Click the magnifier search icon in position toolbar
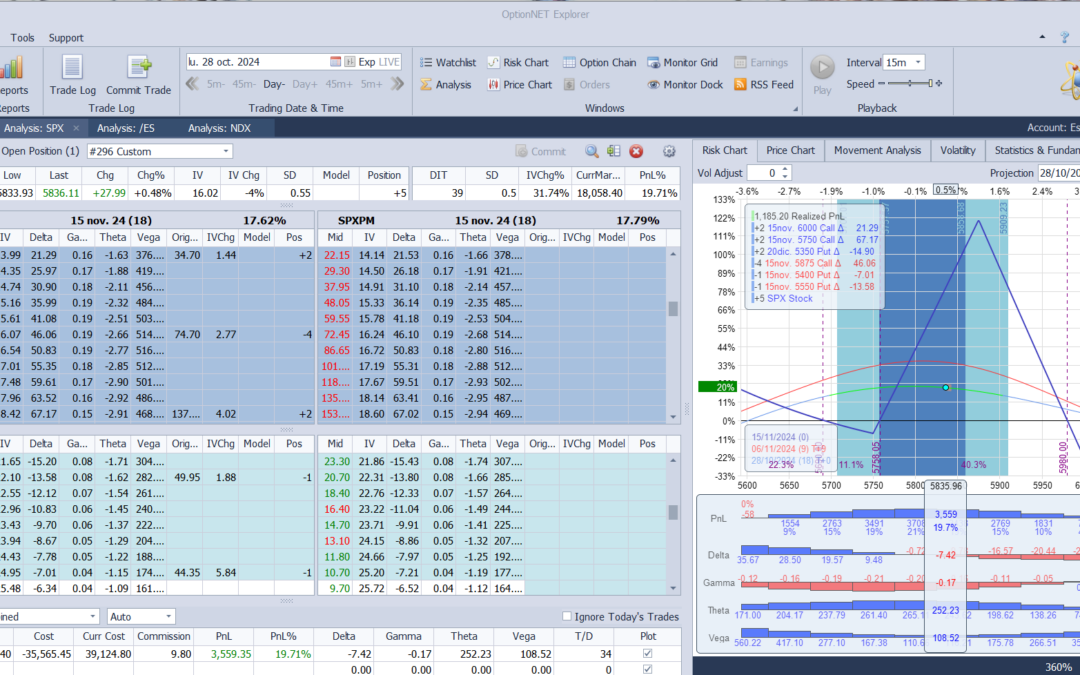 (592, 152)
